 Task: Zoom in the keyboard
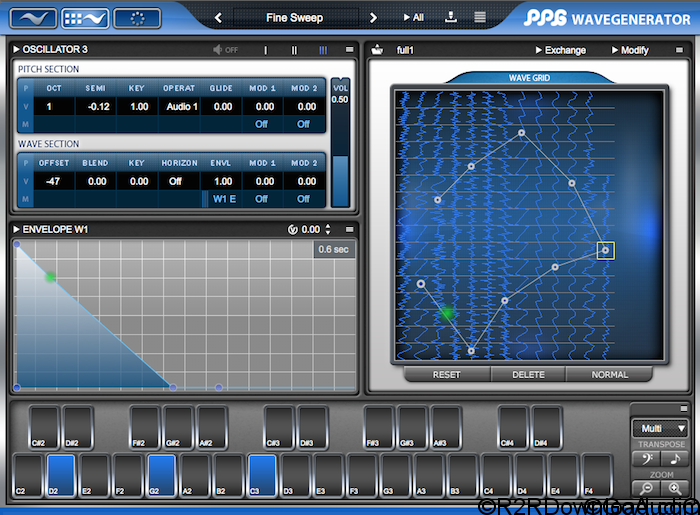pos(675,489)
